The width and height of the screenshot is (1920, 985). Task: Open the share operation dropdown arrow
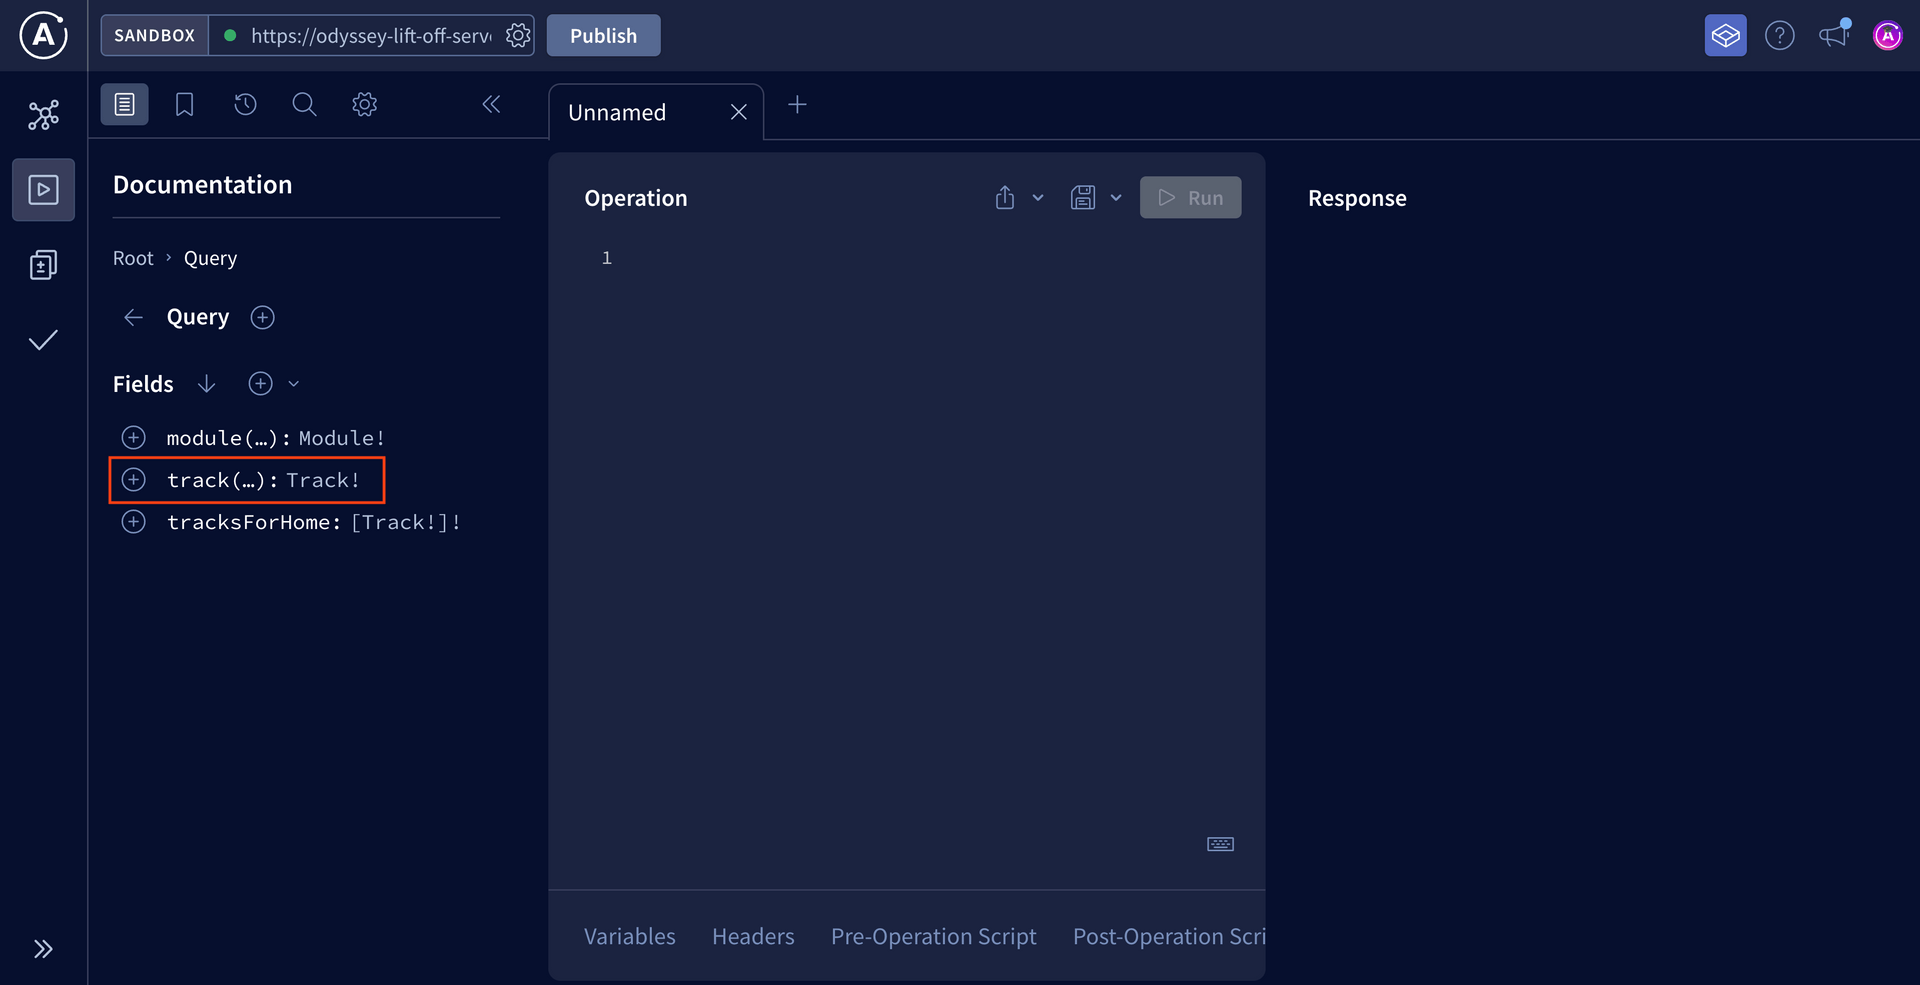pos(1038,198)
